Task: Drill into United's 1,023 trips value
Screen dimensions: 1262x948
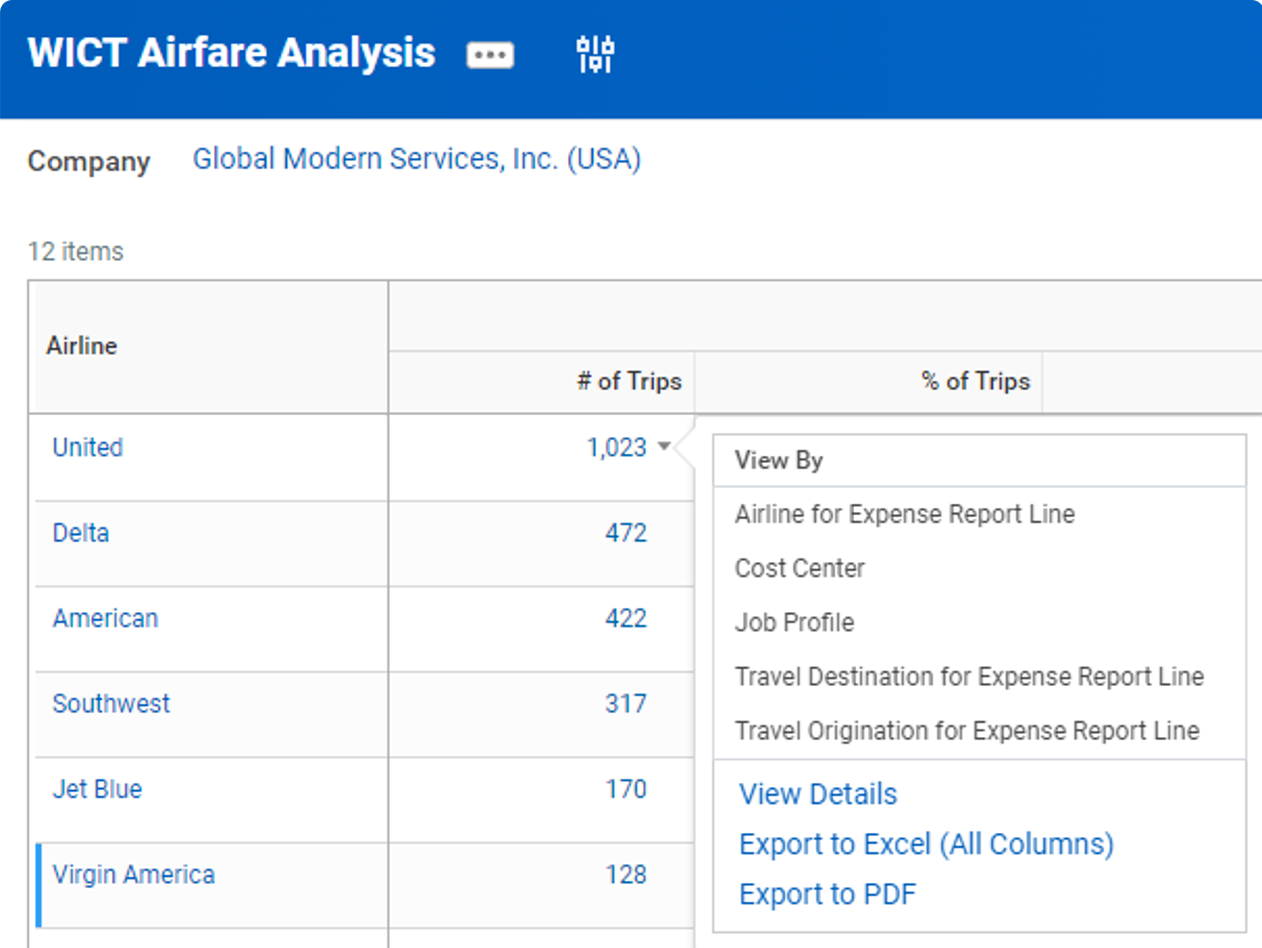Action: (617, 448)
